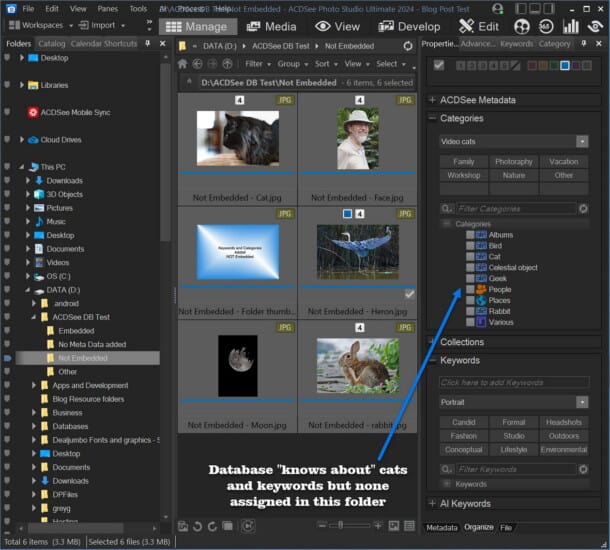This screenshot has height=550, width=610.
Task: Click the Headshots keyword button
Action: pos(564,423)
